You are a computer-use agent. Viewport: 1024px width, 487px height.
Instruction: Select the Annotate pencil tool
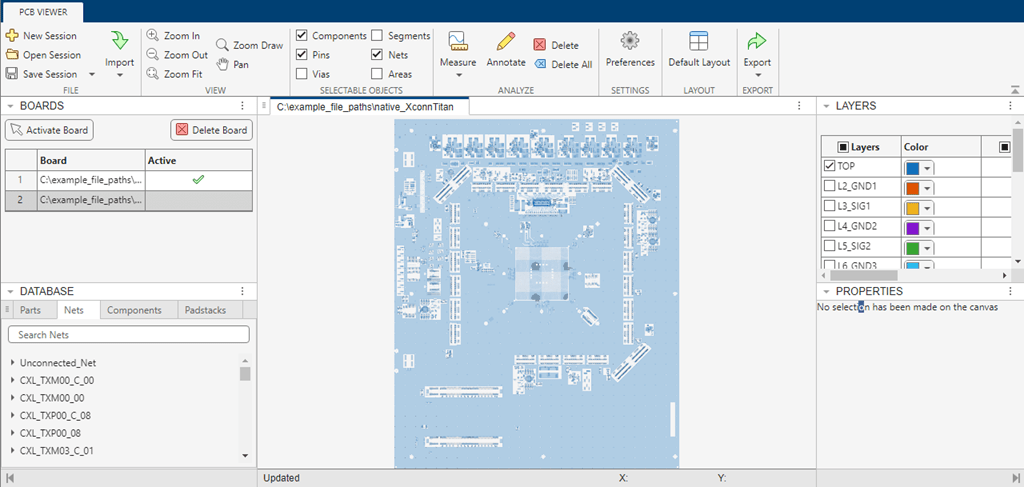point(506,42)
